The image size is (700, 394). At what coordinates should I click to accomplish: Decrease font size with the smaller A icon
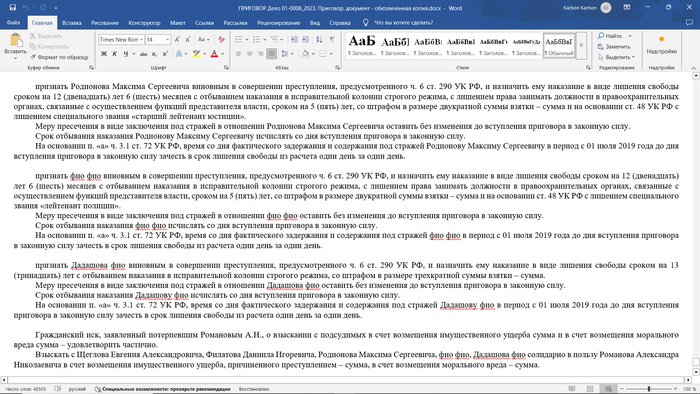(188, 40)
